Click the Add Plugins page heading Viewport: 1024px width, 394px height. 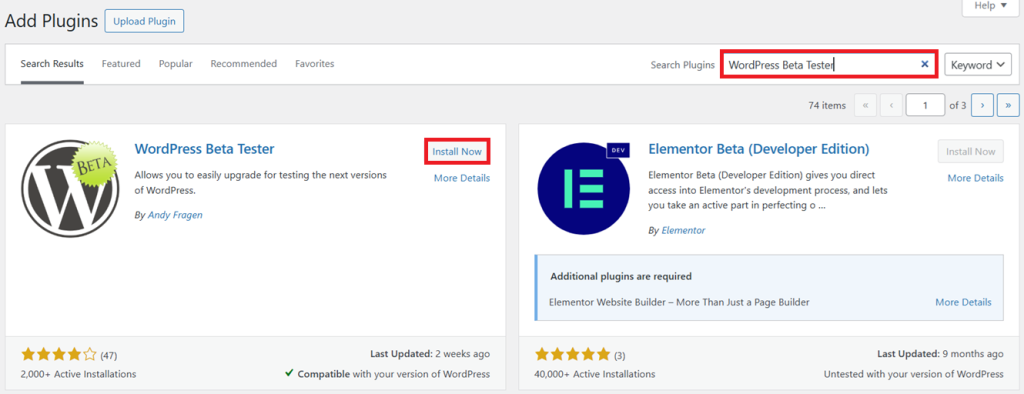52,21
